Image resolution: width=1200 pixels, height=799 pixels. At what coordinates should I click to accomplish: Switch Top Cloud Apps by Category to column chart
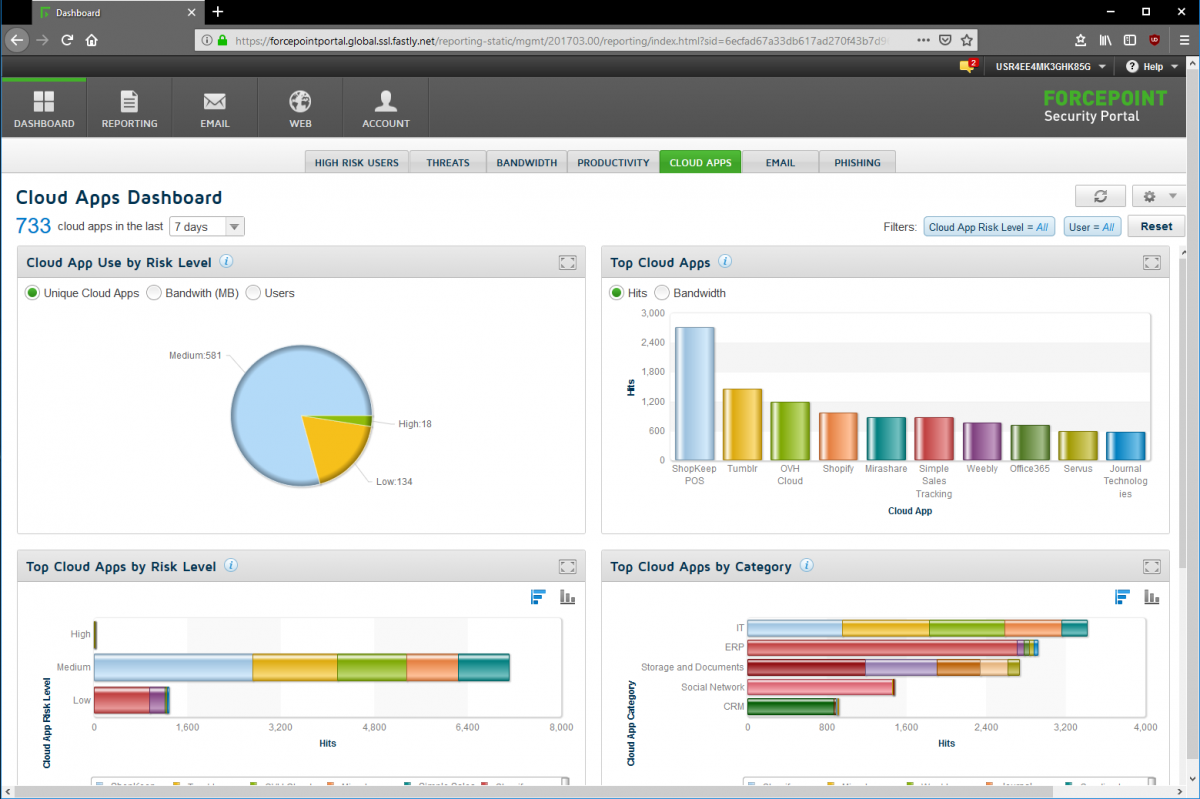[x=1152, y=597]
